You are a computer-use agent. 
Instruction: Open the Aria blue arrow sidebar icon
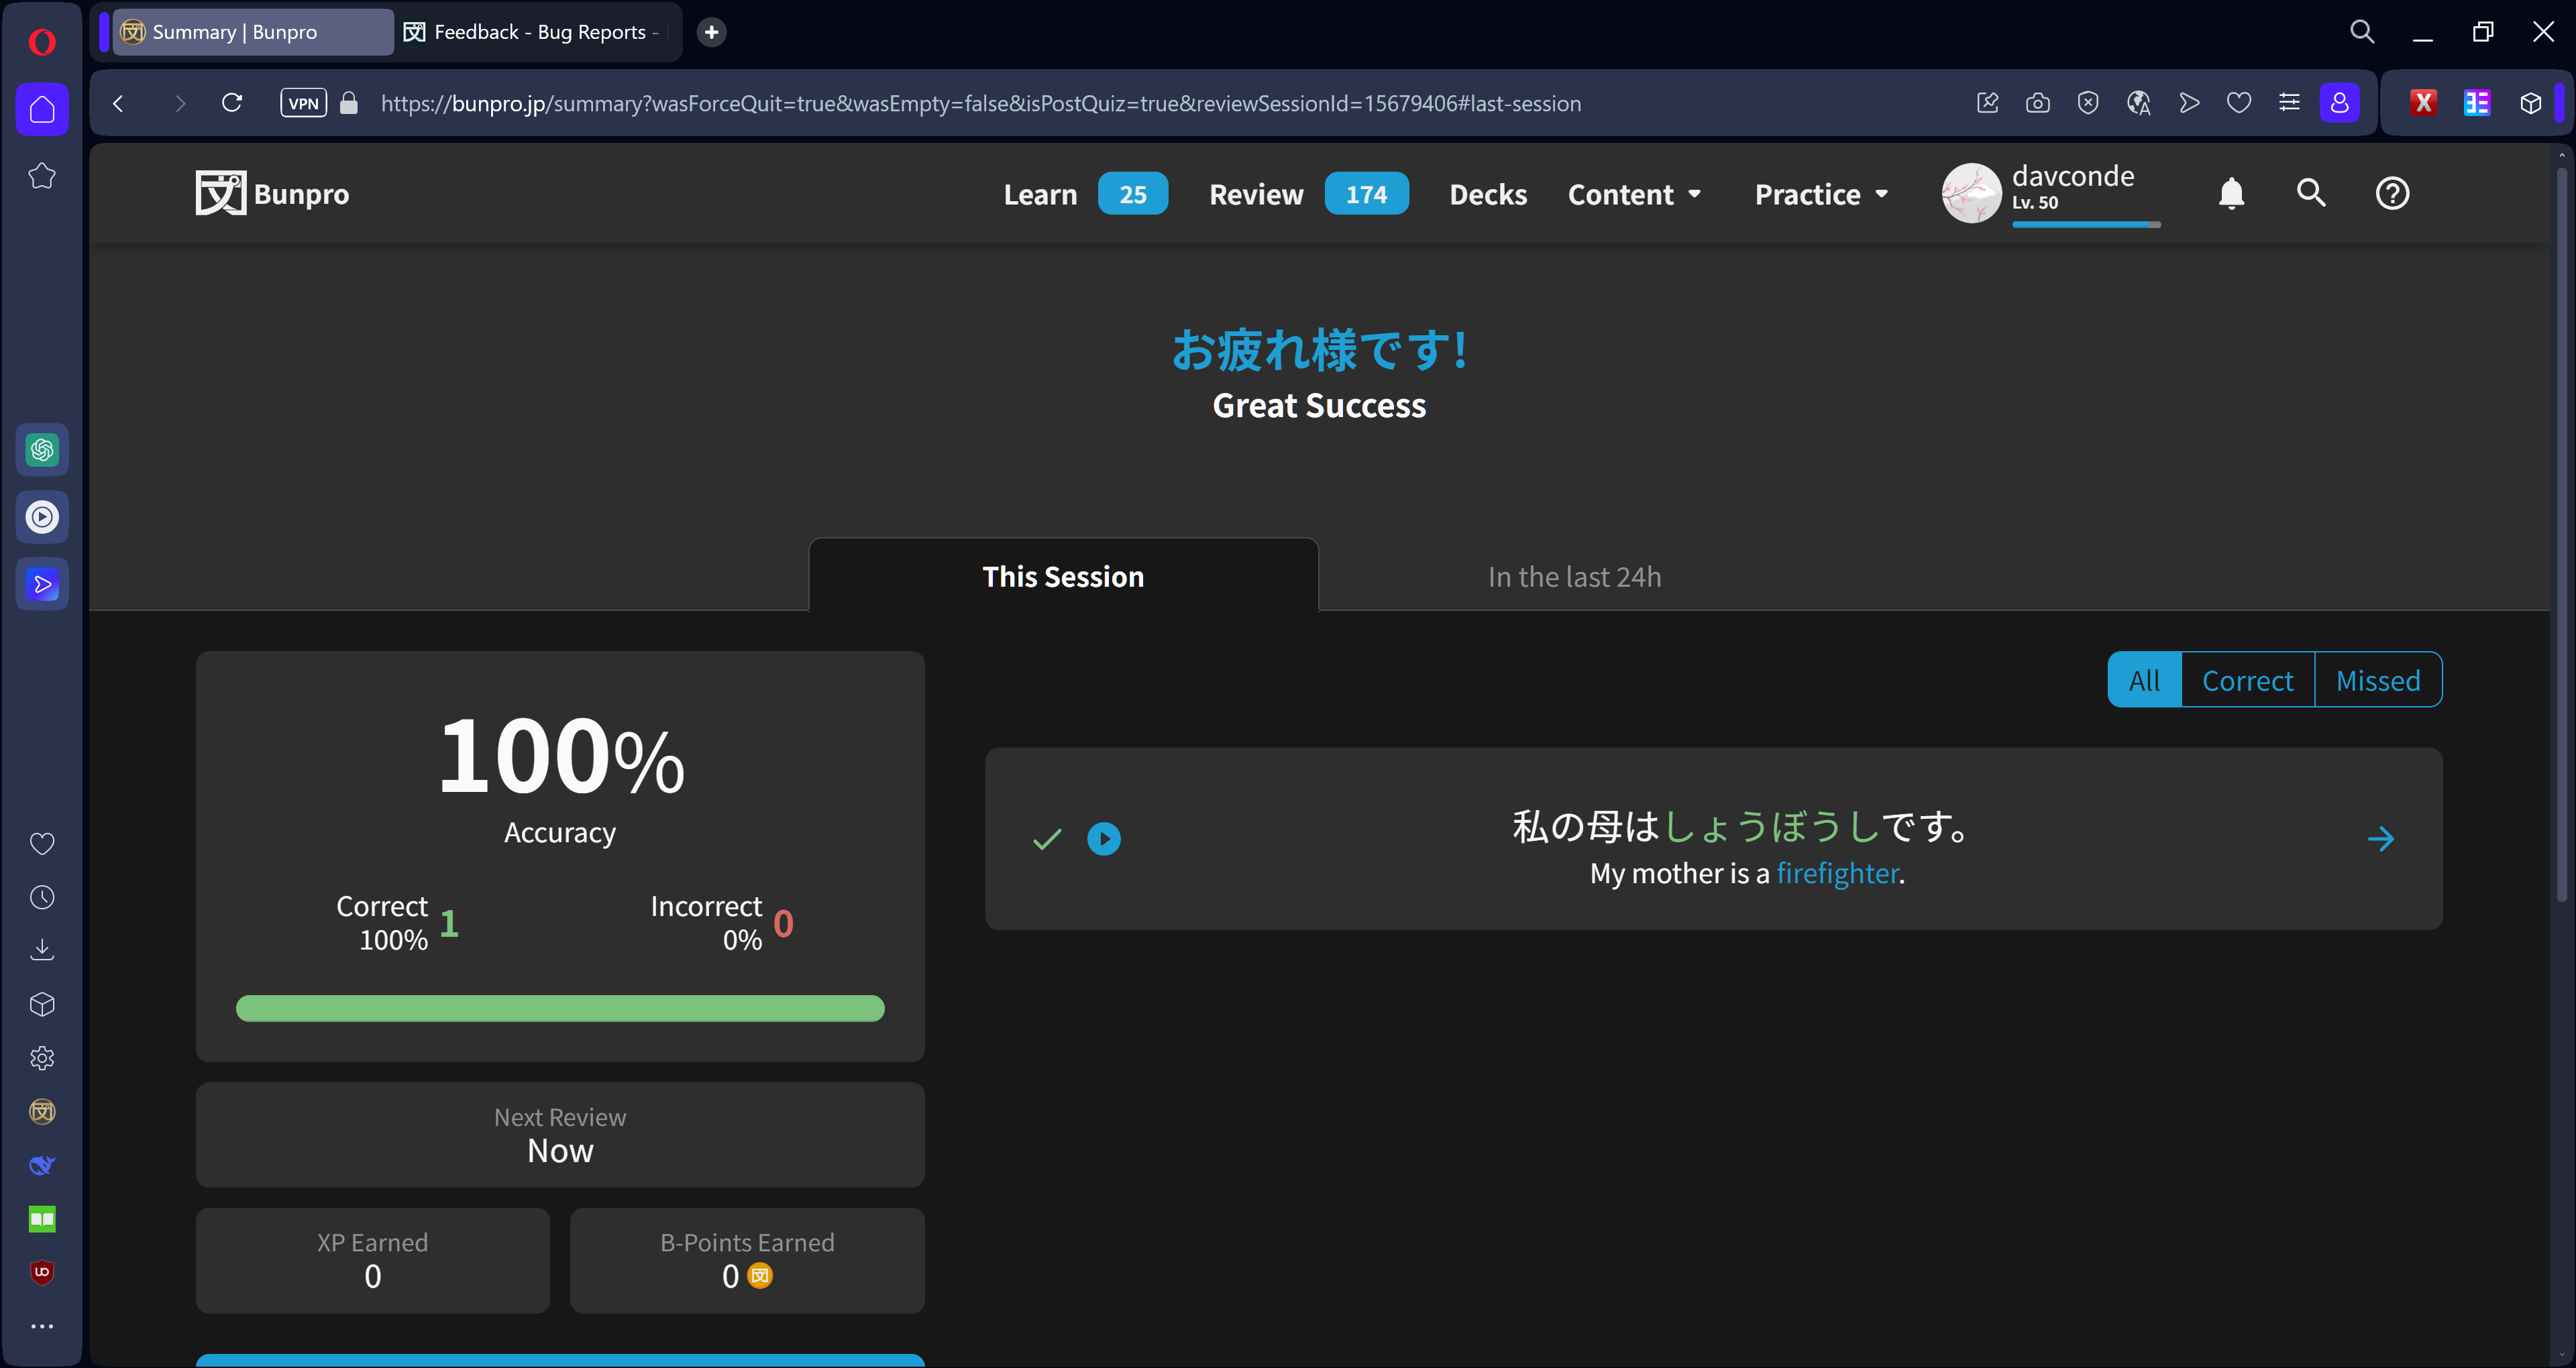42,584
